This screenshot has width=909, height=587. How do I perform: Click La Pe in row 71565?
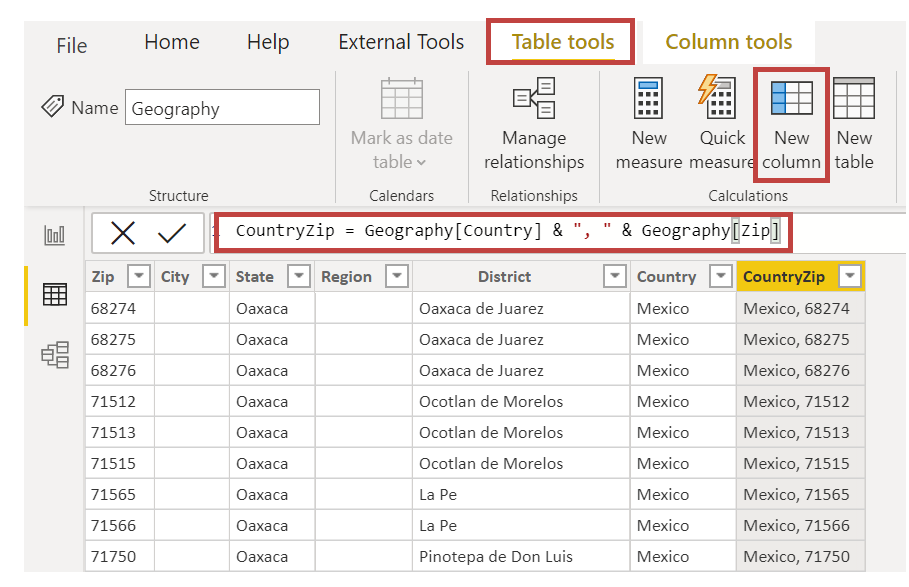521,494
